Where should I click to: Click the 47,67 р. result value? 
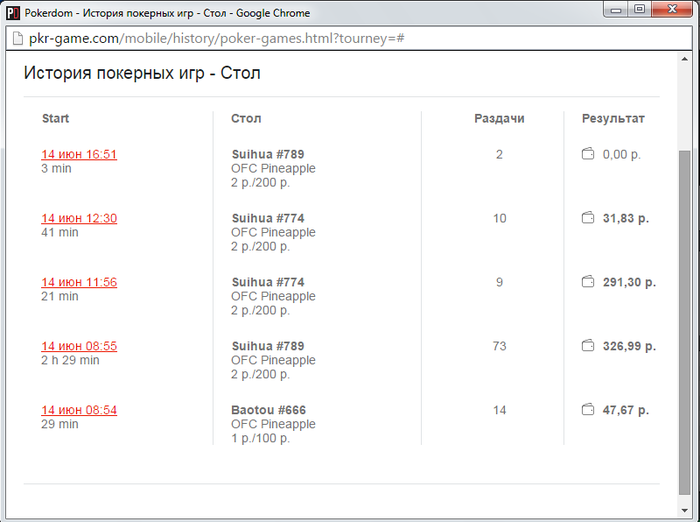coord(625,410)
